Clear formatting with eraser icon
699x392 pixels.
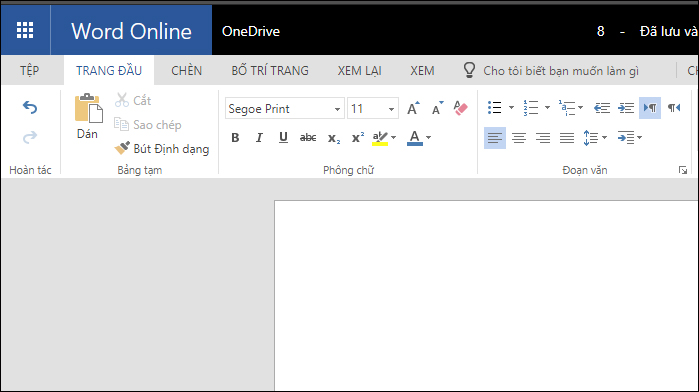point(461,108)
